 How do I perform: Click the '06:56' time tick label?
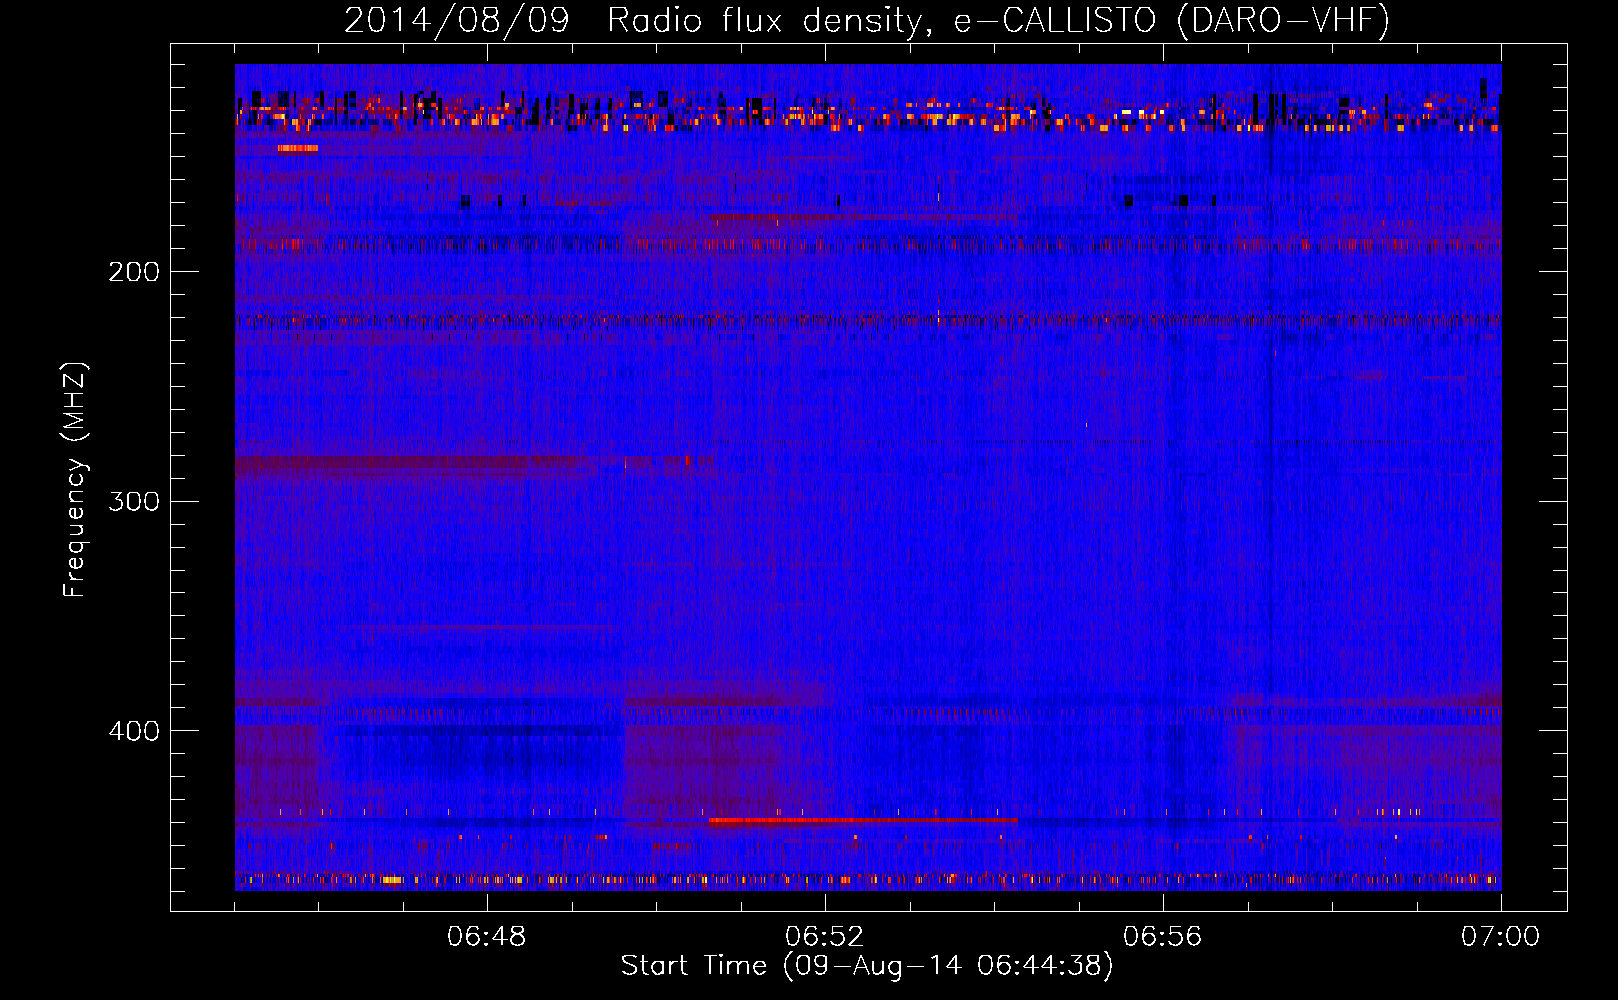tap(1163, 937)
